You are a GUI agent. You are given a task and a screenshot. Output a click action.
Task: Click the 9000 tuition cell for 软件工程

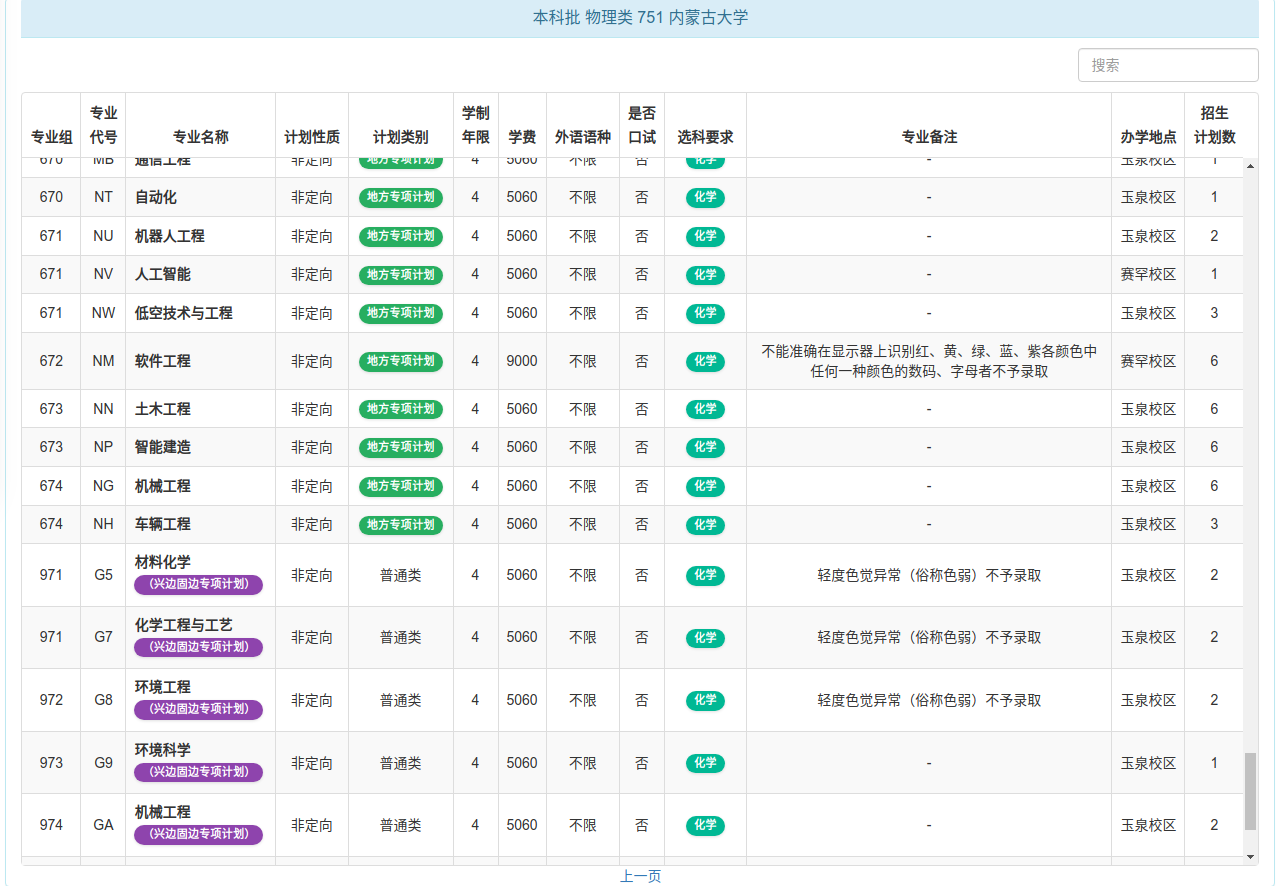pos(522,361)
